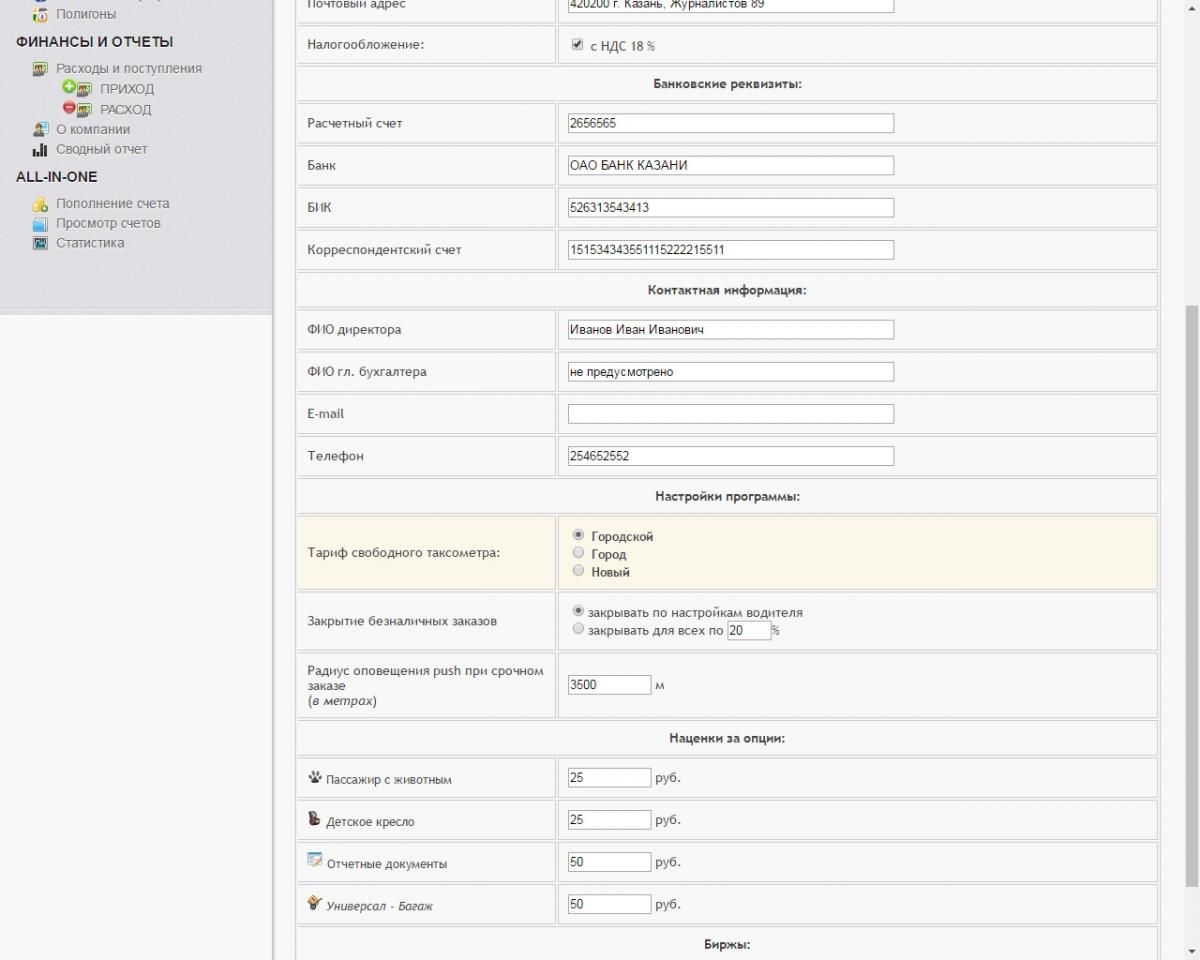Select закрывать по настройкам водителя option
The image size is (1200, 960).
click(578, 611)
